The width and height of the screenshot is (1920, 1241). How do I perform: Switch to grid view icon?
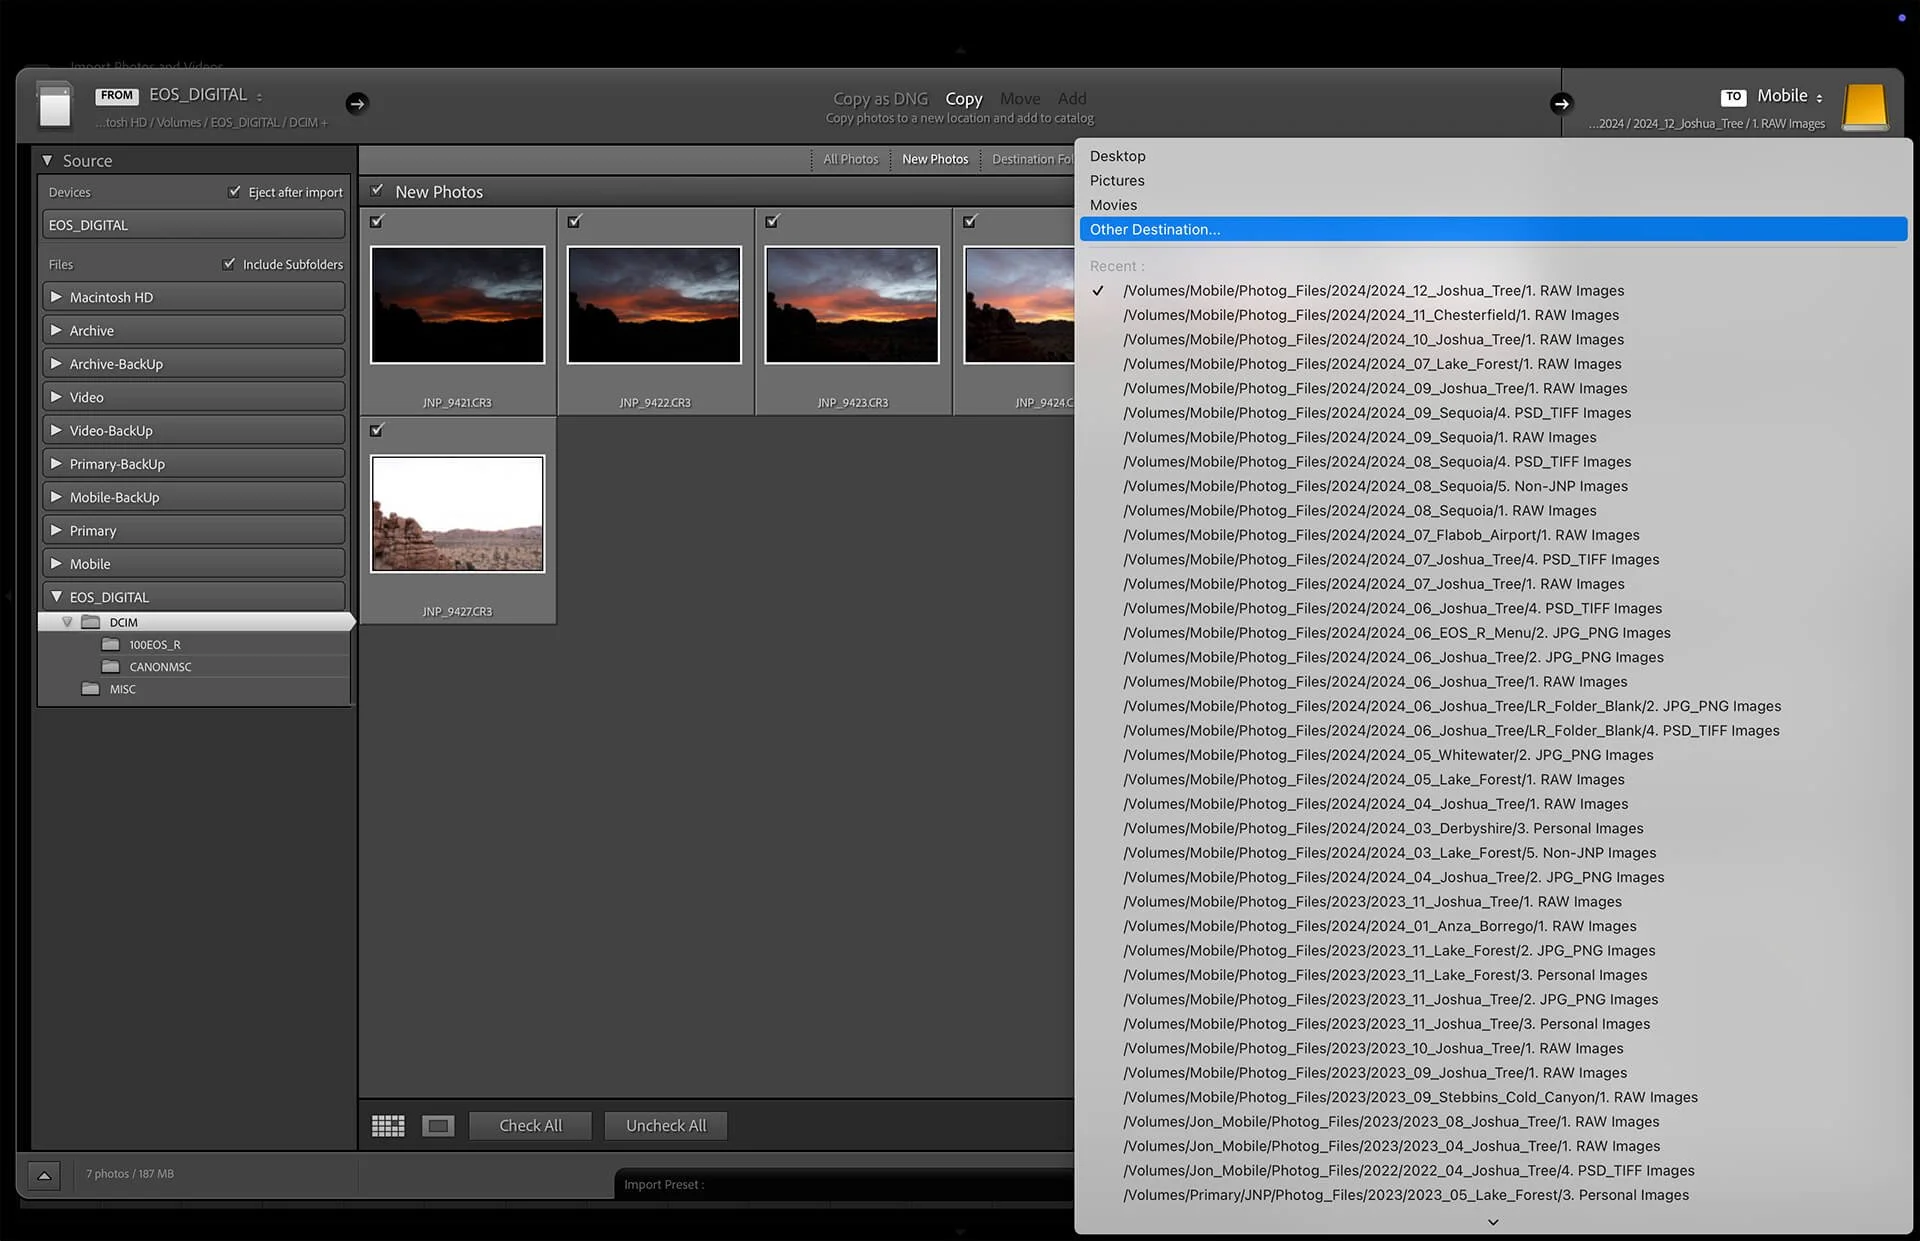(388, 1126)
